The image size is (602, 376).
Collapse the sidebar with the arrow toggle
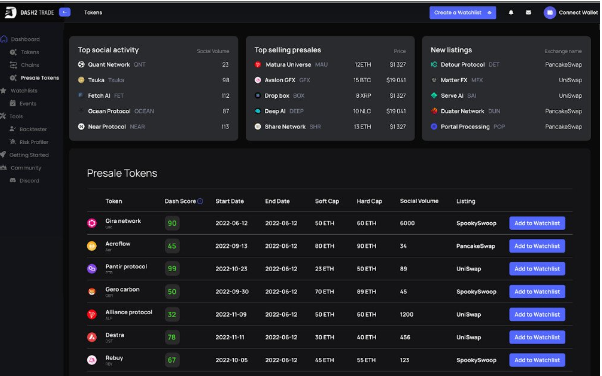65,12
